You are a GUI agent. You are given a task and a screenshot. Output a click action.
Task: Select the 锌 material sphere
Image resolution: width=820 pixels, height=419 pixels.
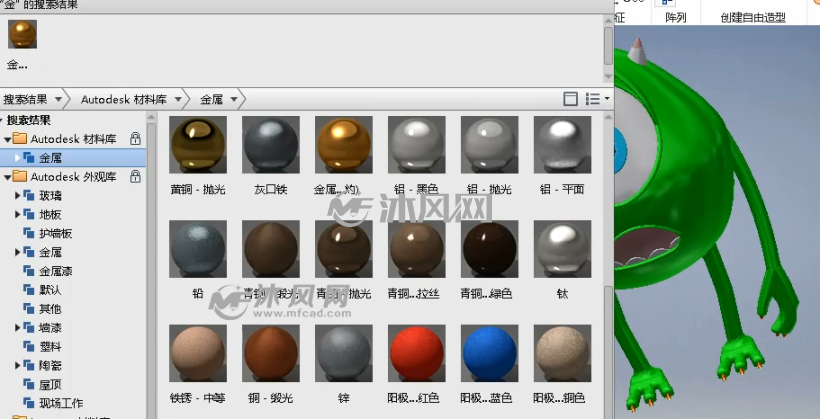pyautogui.click(x=344, y=353)
